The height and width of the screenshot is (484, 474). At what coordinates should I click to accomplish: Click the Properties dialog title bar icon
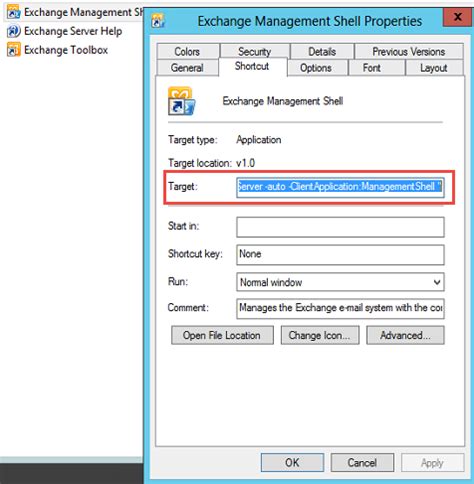(158, 21)
